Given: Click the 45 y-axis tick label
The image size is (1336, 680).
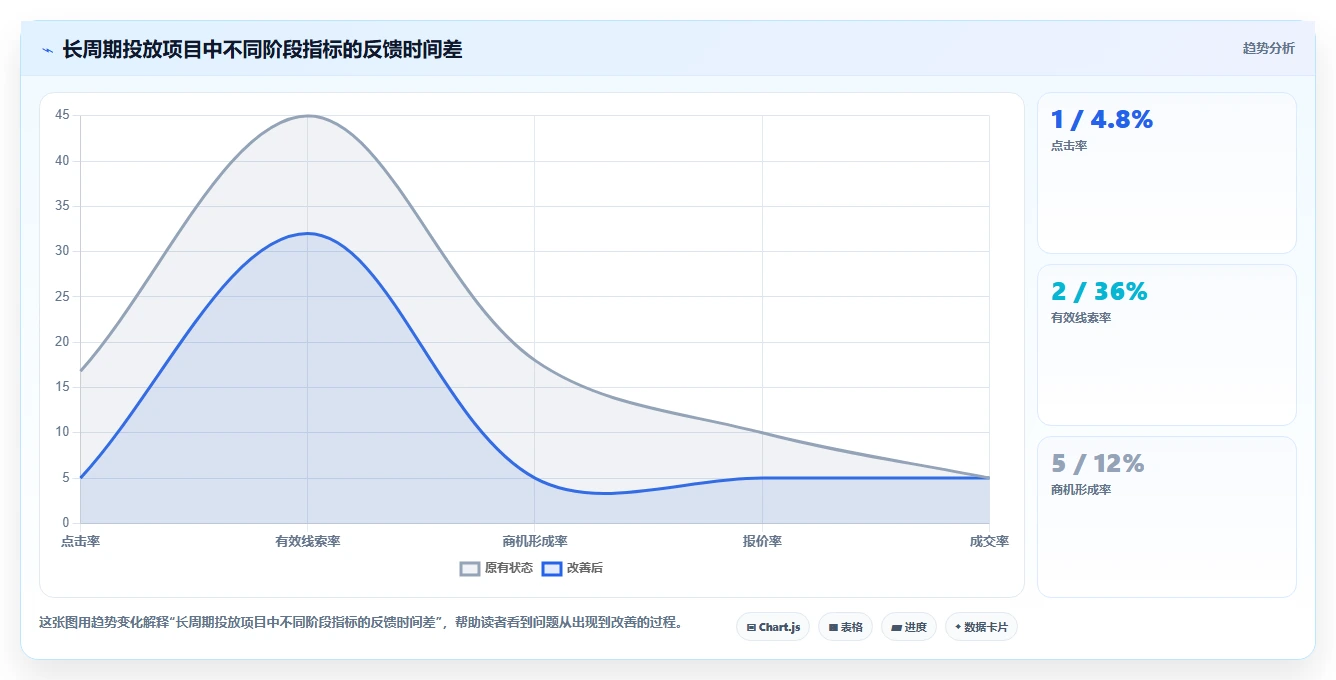Looking at the screenshot, I should [x=62, y=115].
